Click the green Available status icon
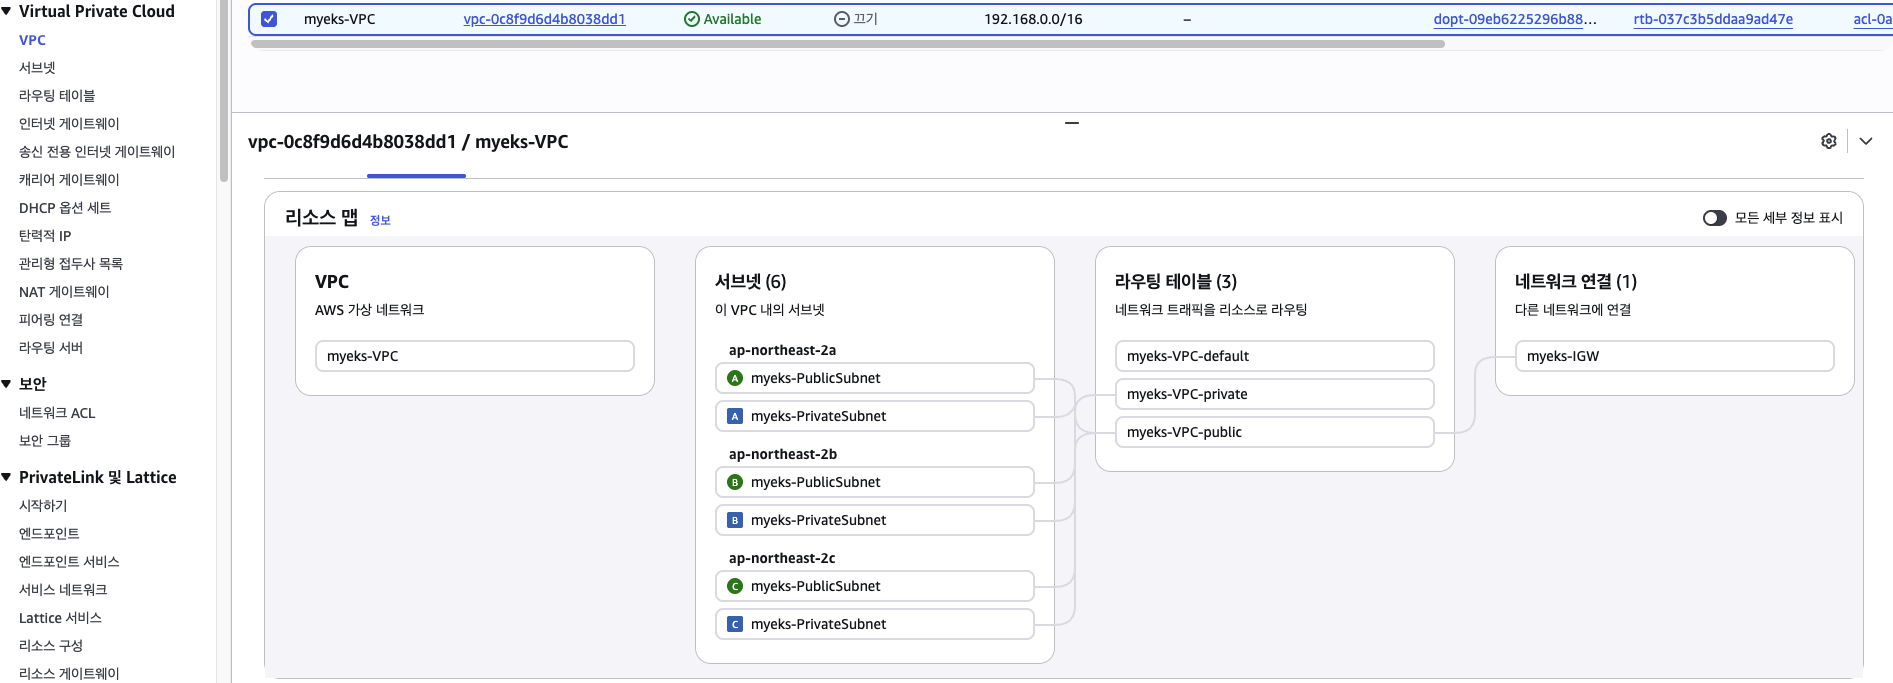This screenshot has width=1893, height=683. [x=691, y=19]
